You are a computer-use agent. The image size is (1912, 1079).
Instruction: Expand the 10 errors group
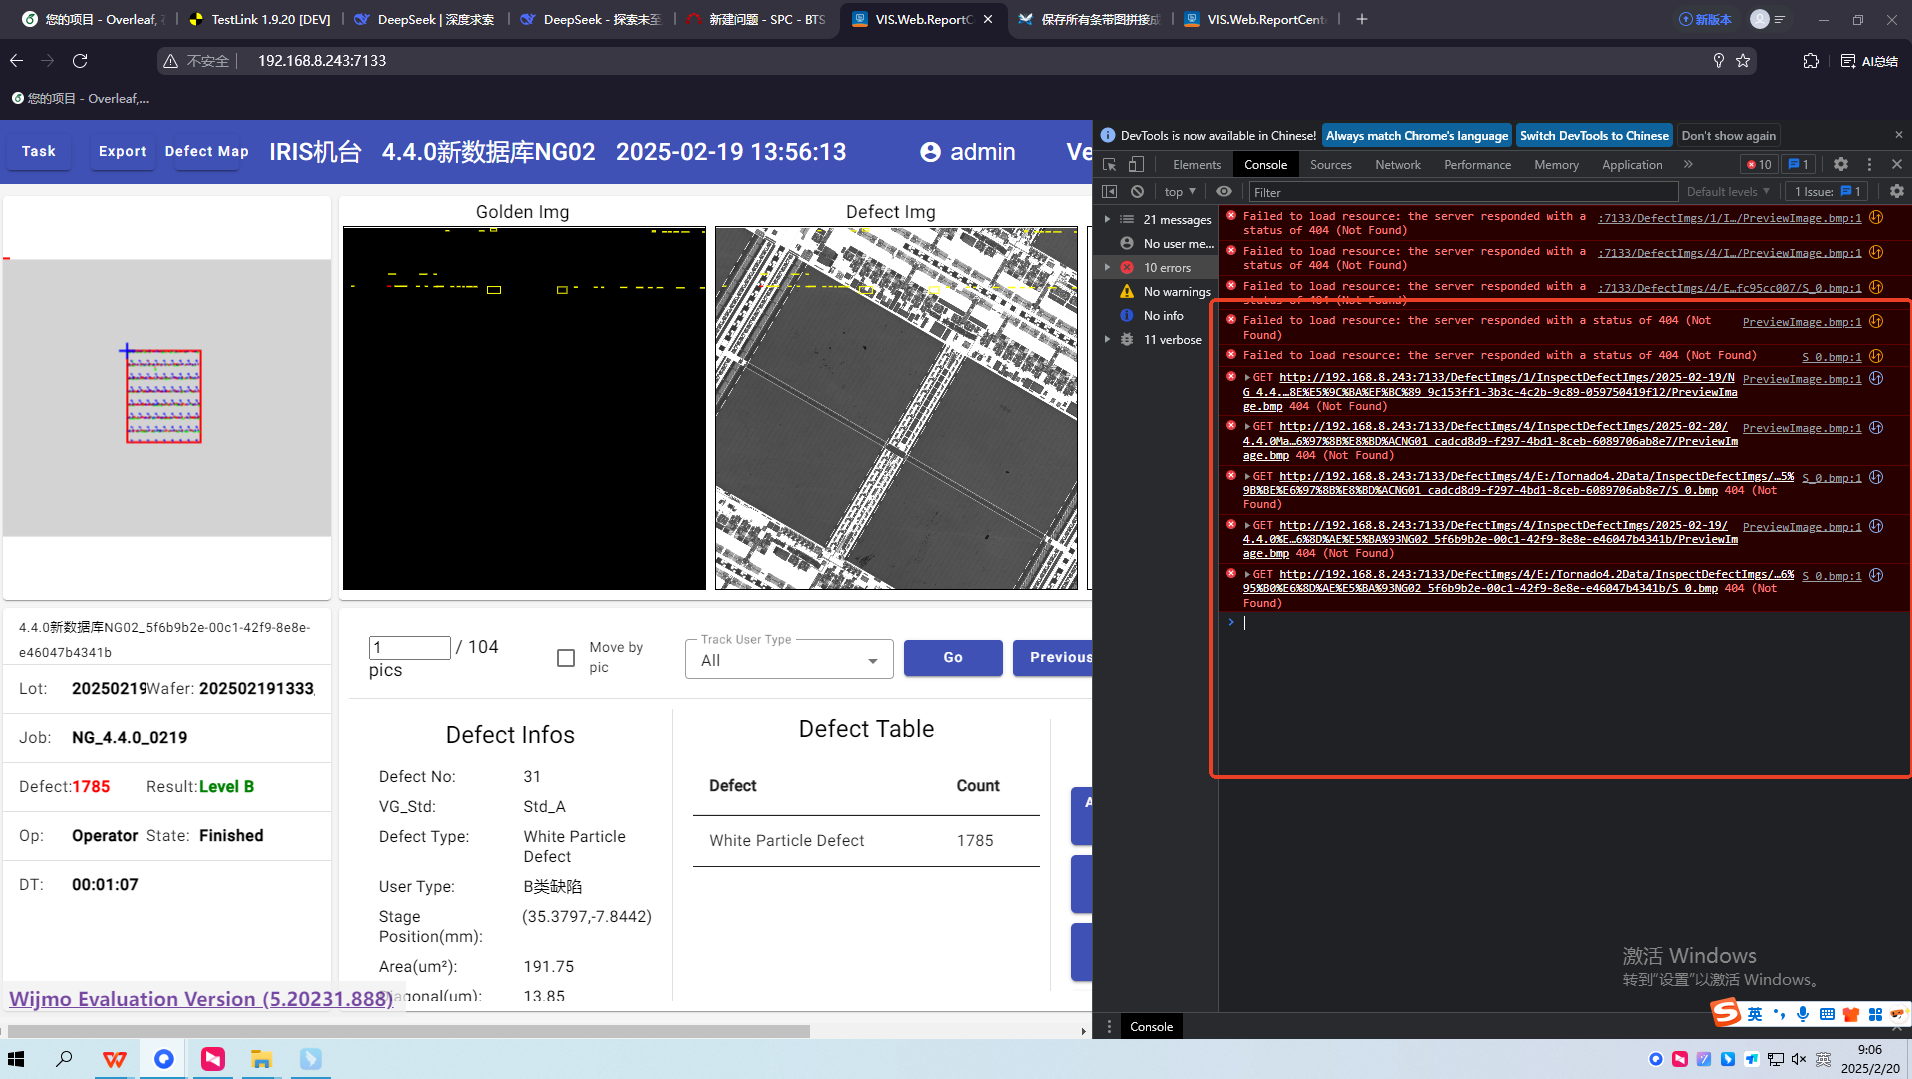(1107, 267)
